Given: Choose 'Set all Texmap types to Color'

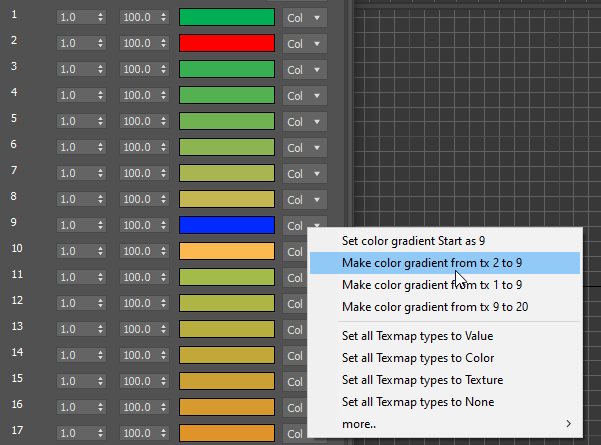Looking at the screenshot, I should 416,358.
